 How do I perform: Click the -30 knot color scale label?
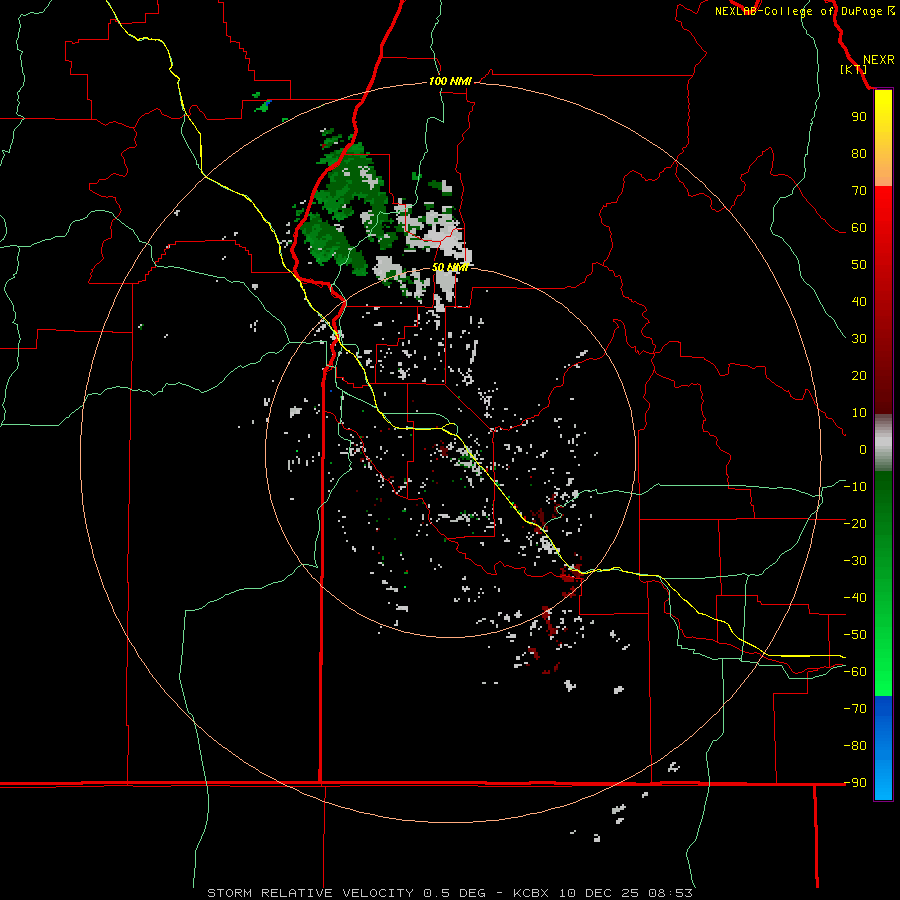855,561
